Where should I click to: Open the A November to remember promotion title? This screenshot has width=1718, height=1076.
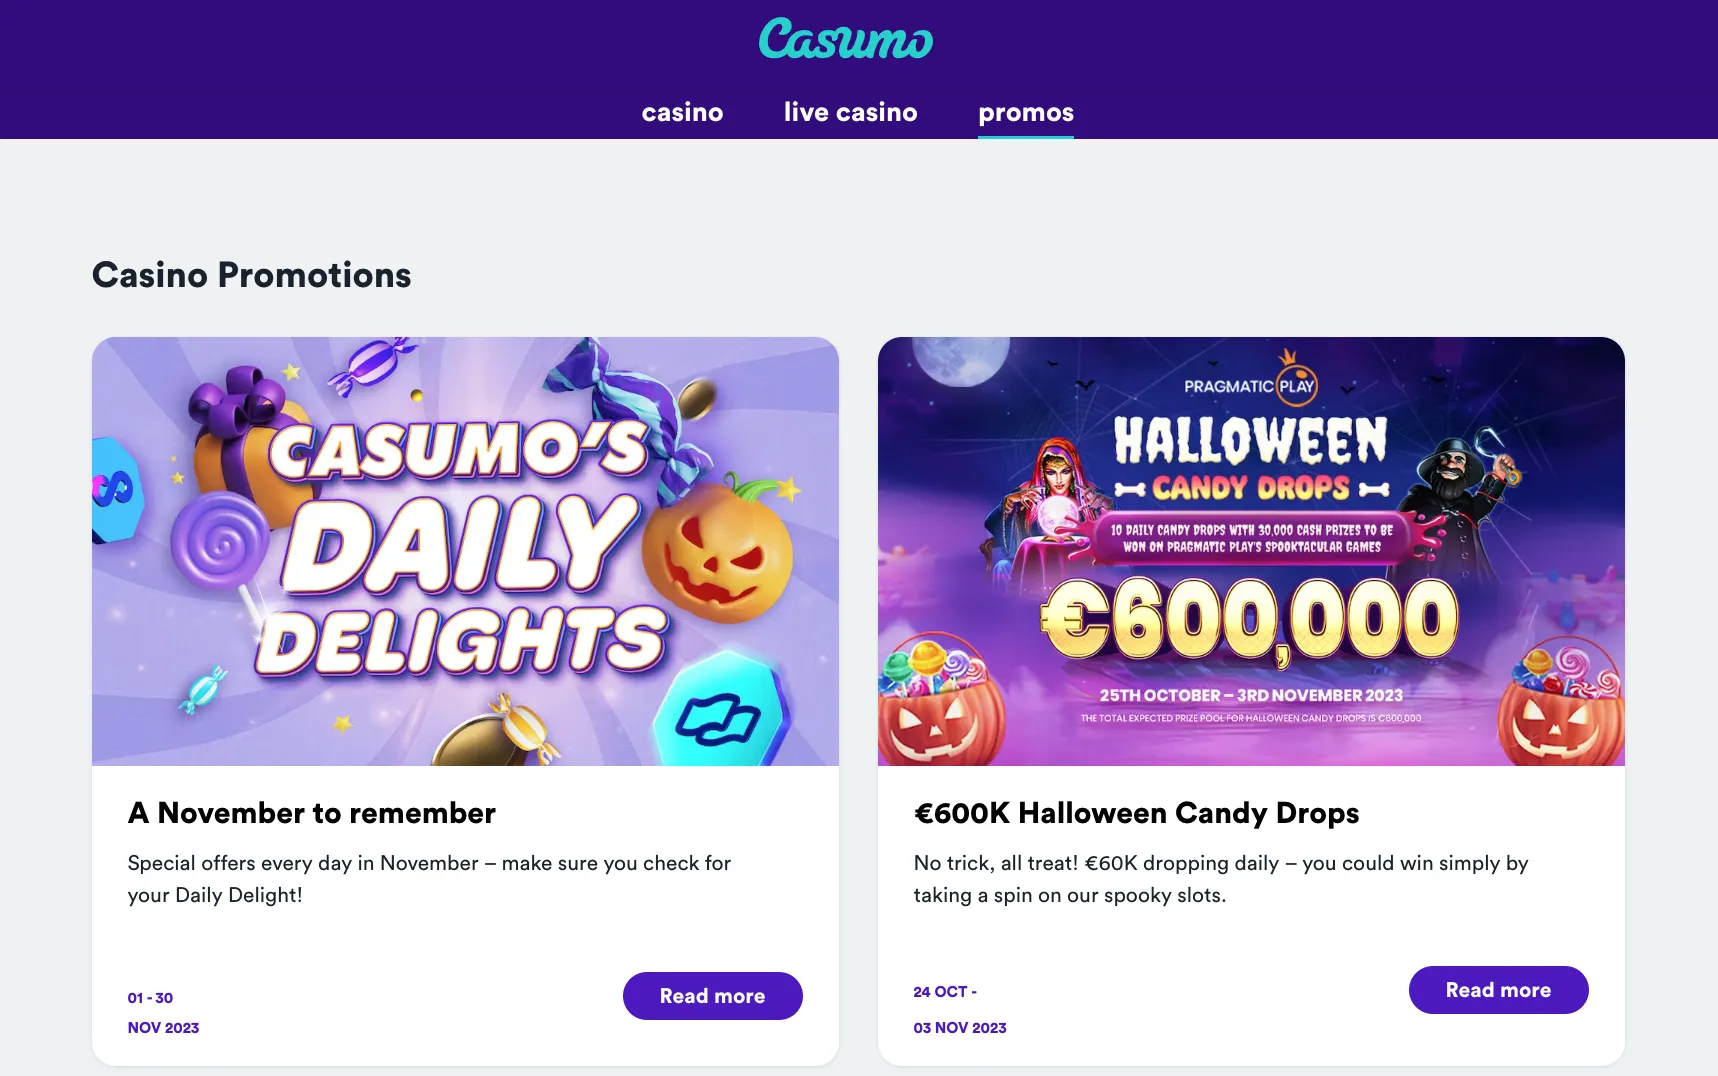[x=311, y=813]
